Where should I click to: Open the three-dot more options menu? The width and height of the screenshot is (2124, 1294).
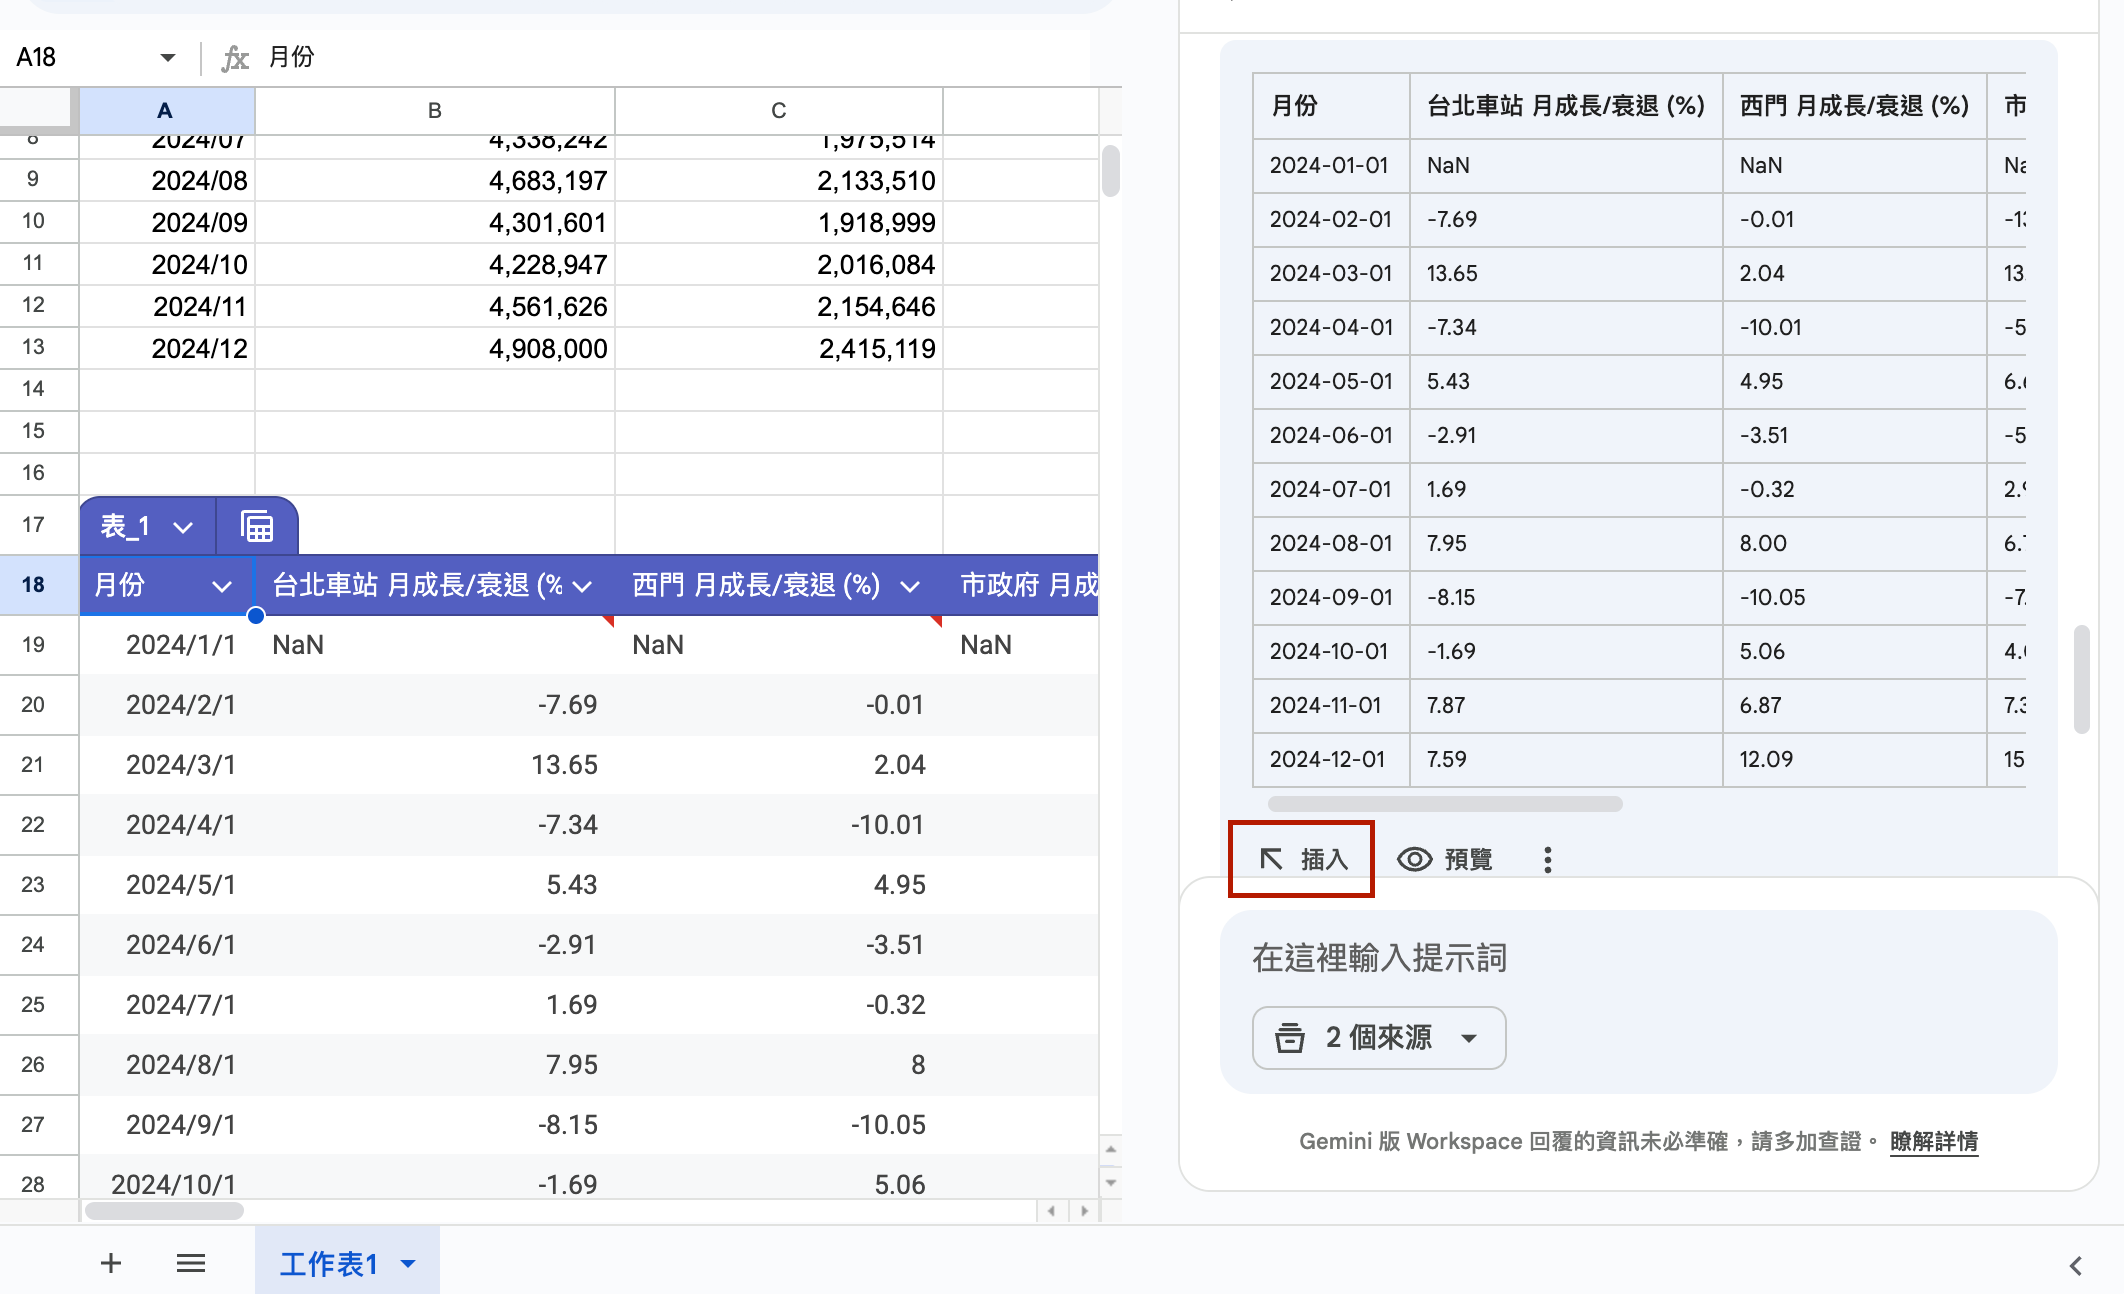point(1547,860)
